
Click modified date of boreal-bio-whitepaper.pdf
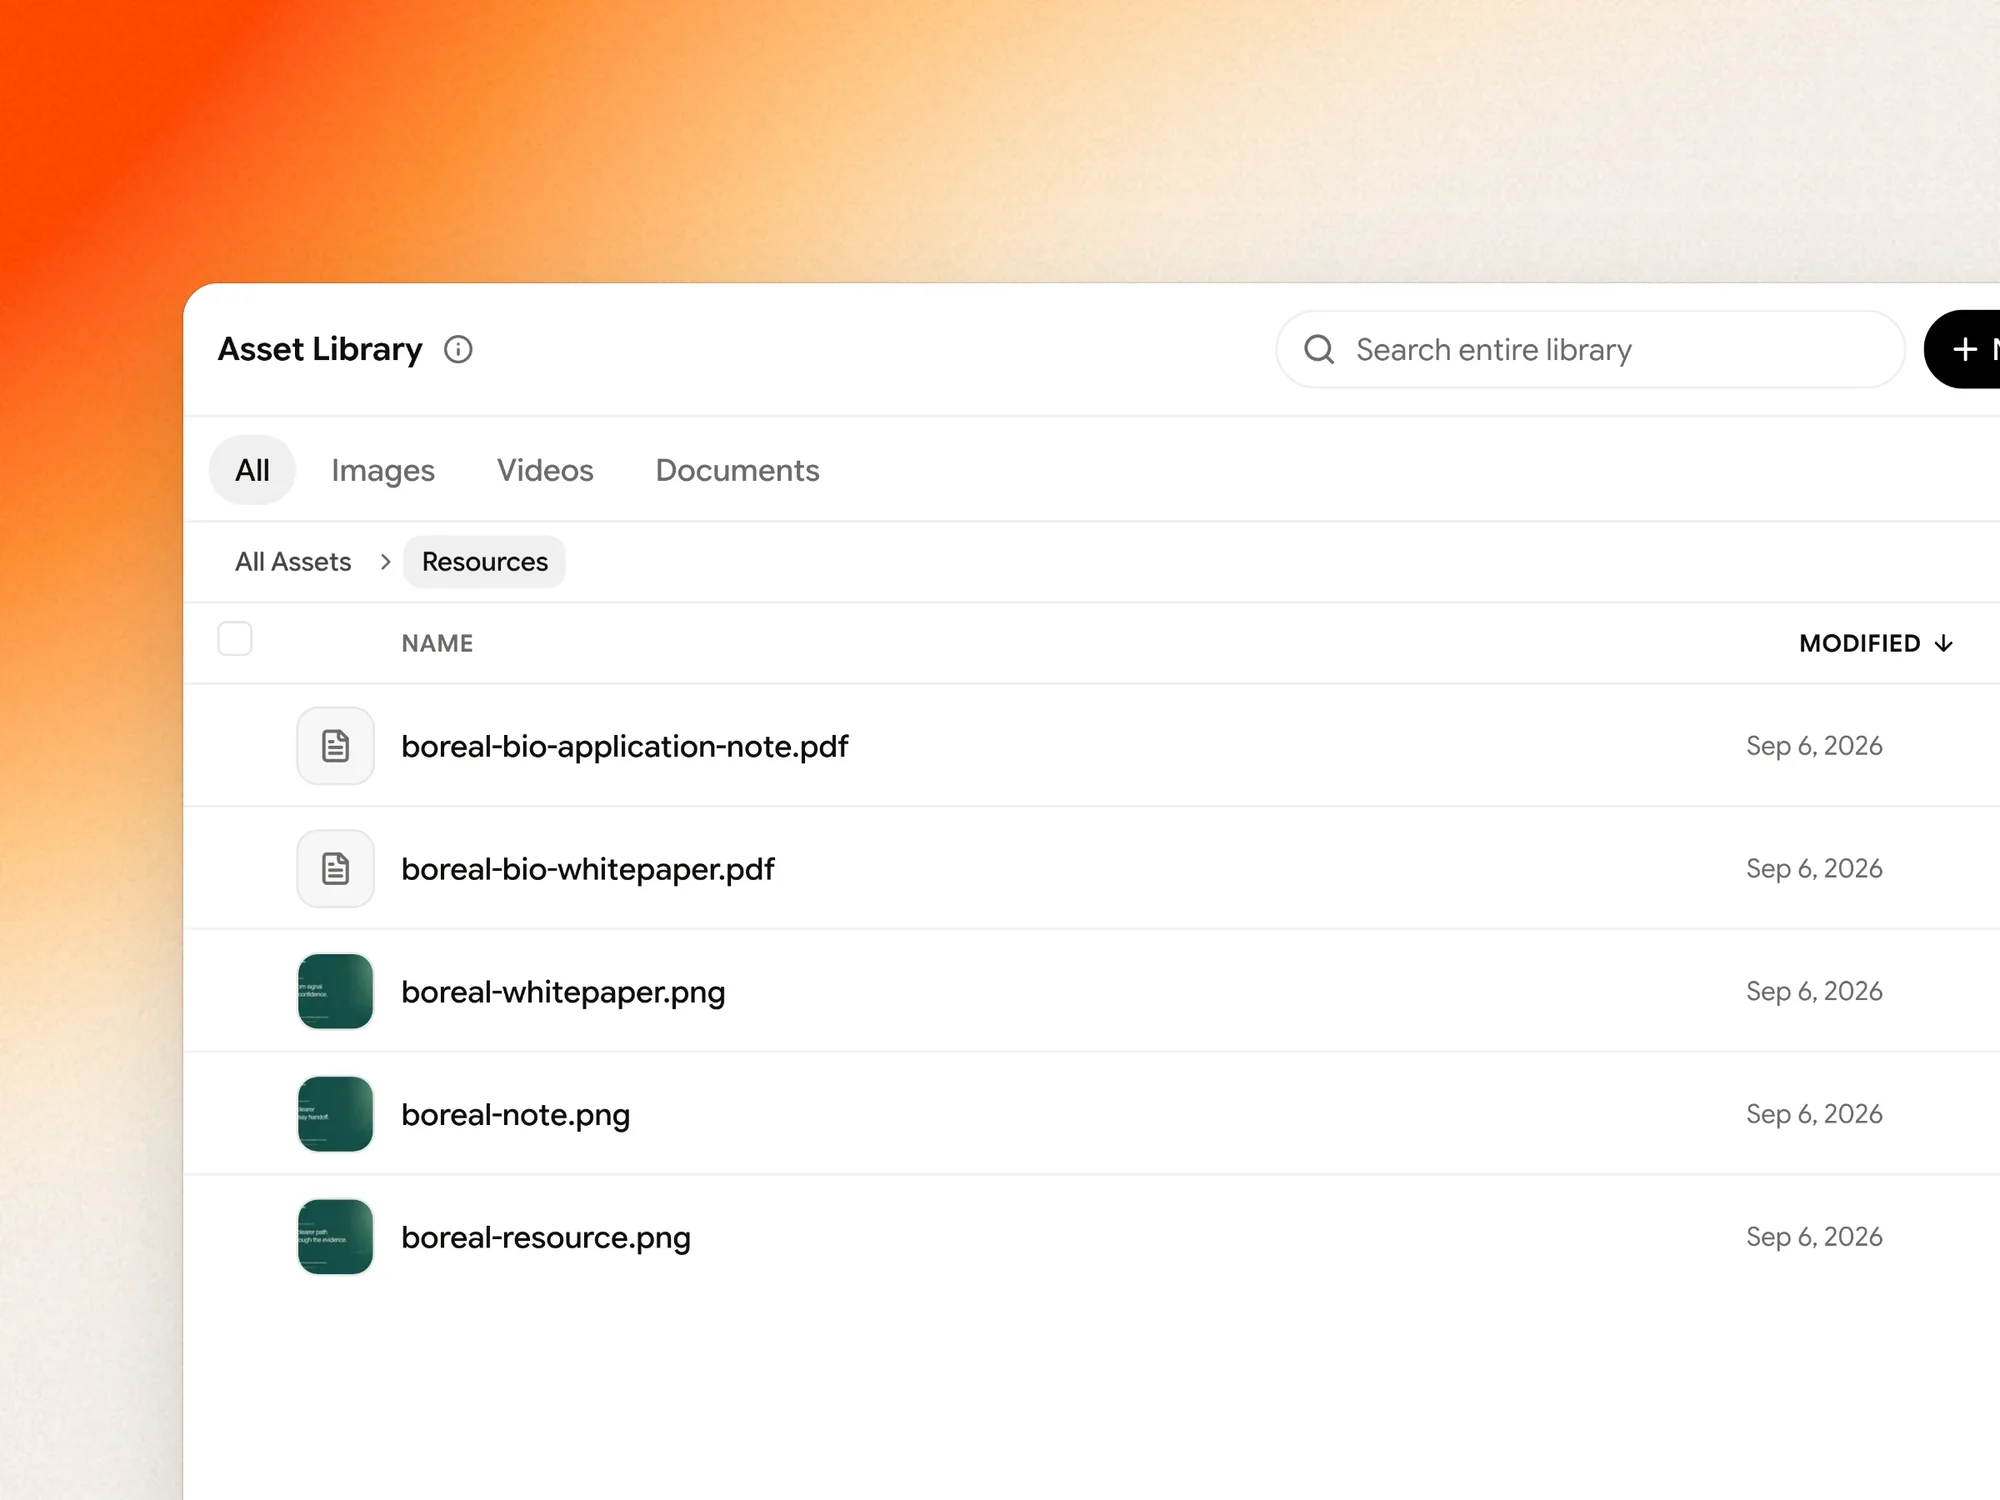1814,869
